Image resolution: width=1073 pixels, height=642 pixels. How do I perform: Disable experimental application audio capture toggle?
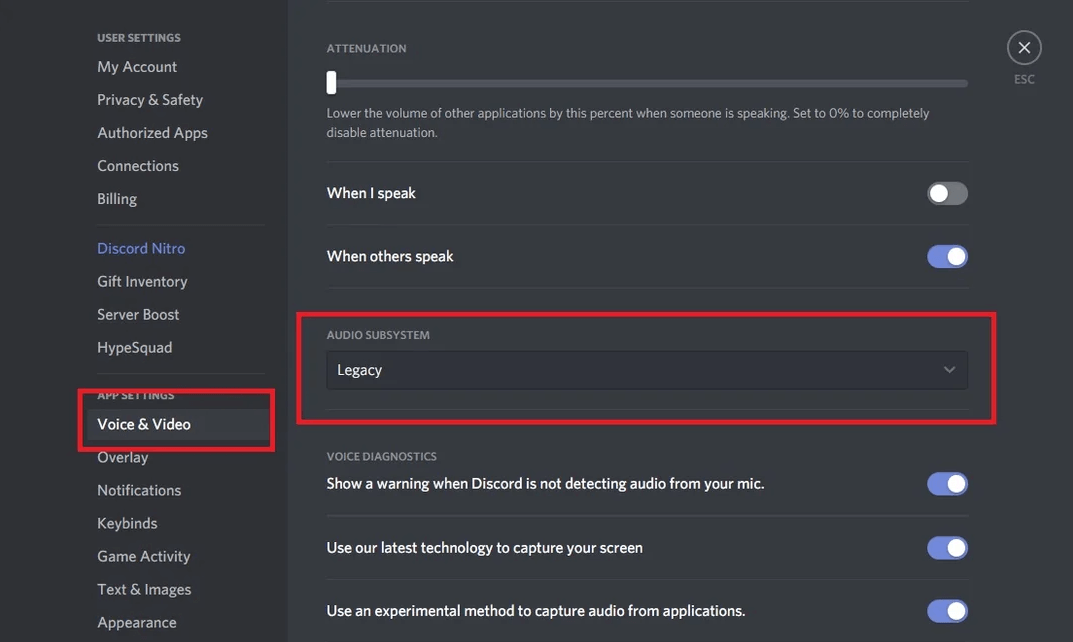coord(947,611)
